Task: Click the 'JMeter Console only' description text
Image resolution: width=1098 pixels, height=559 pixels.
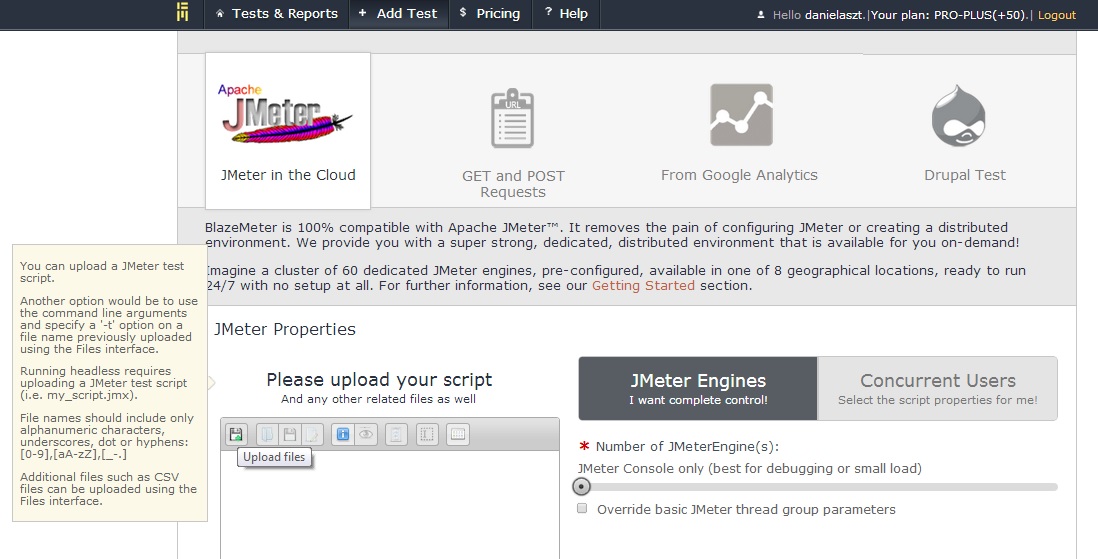Action: click(x=749, y=469)
